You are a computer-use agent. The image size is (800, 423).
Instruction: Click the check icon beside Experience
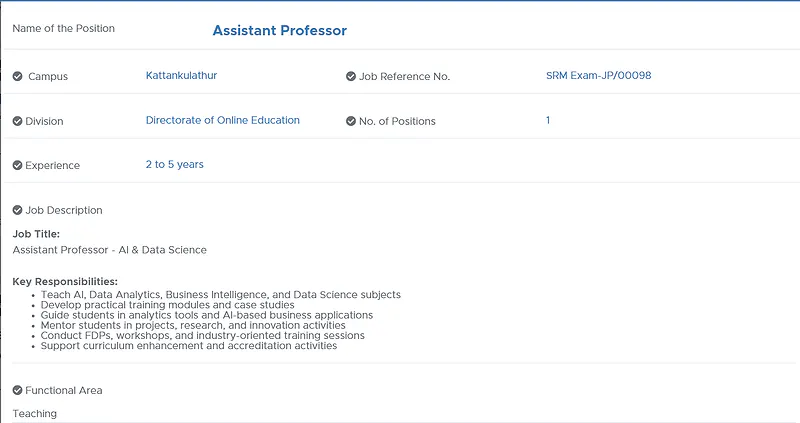(17, 165)
